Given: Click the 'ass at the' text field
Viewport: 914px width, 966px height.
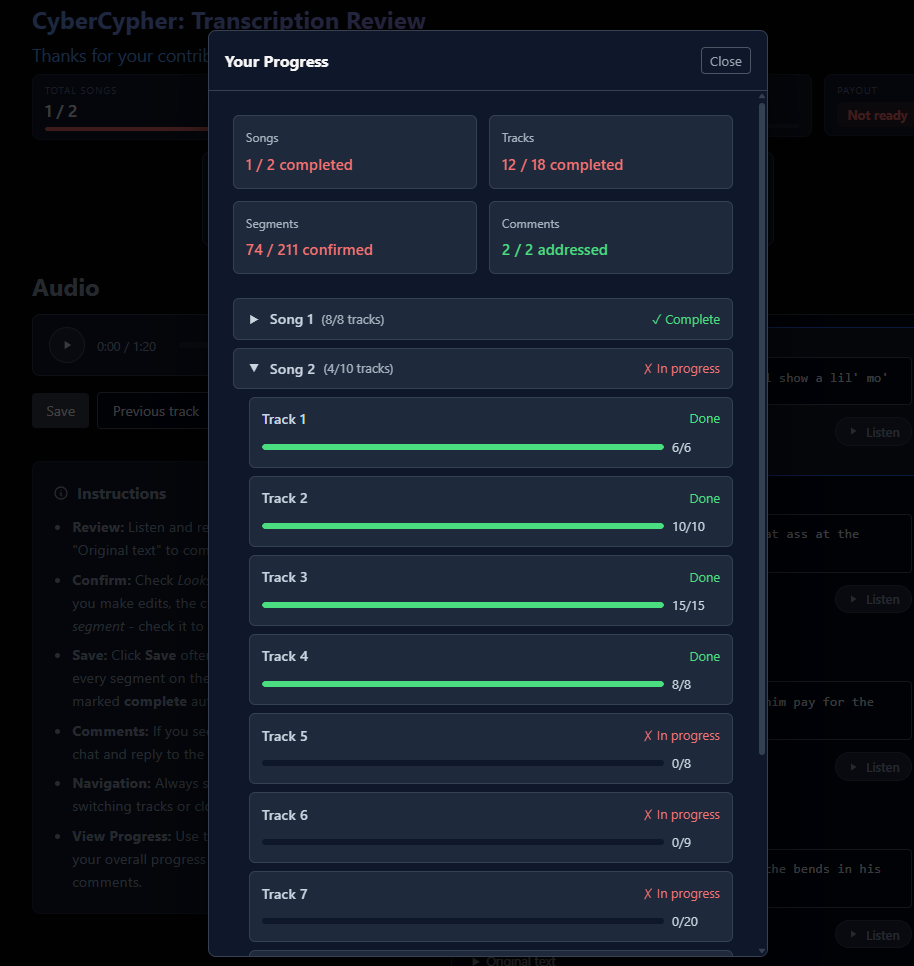Looking at the screenshot, I should point(839,543).
